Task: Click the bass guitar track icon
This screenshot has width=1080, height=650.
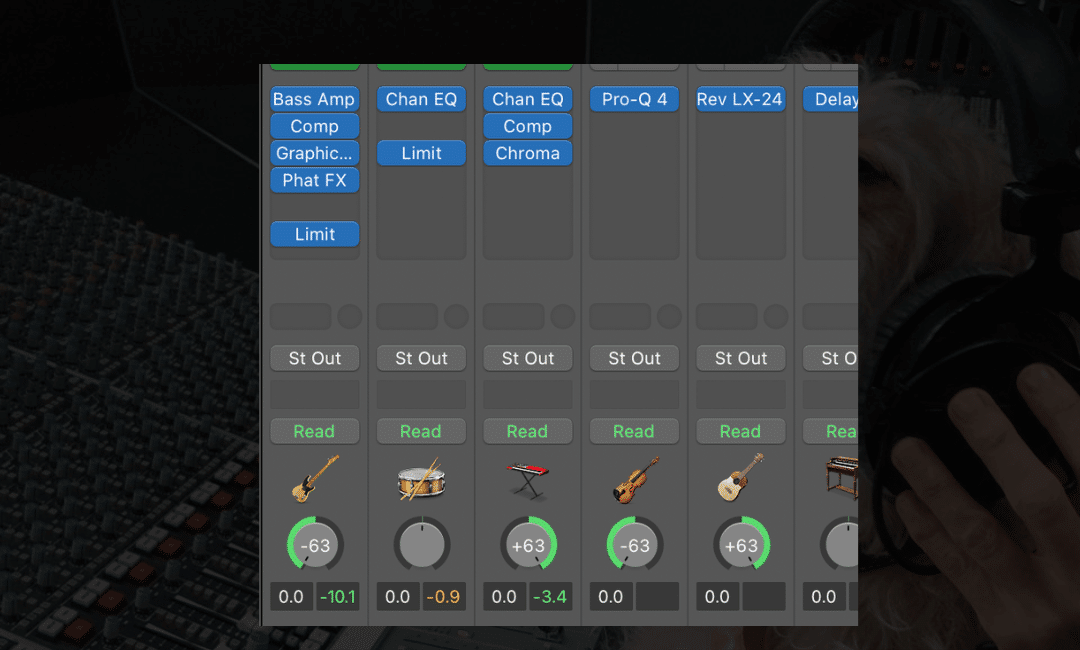Action: [314, 478]
